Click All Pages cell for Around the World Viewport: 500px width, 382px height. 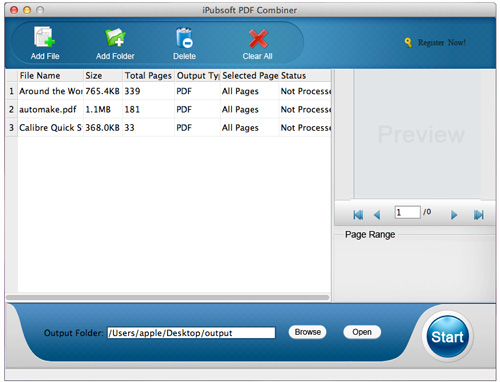click(x=250, y=91)
